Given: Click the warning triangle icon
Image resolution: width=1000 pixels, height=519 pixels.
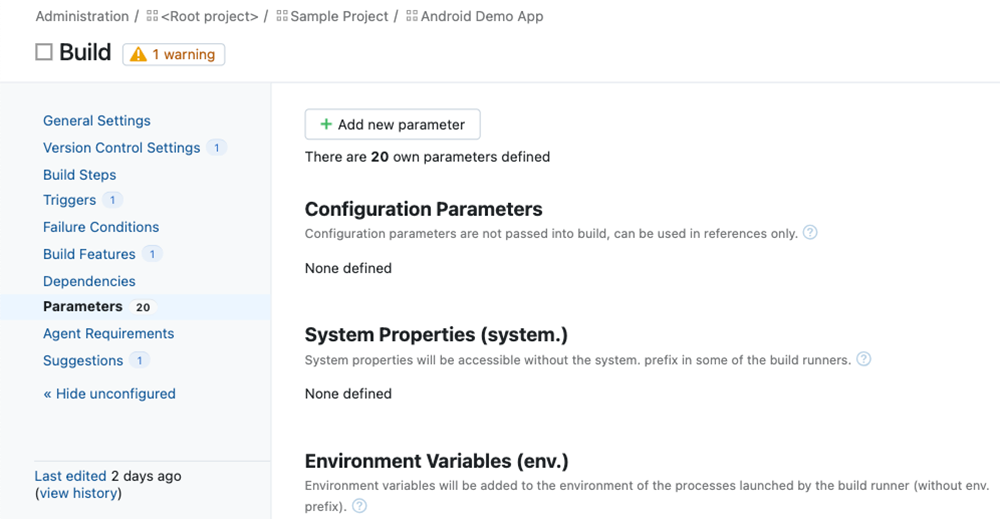Looking at the screenshot, I should pyautogui.click(x=139, y=54).
